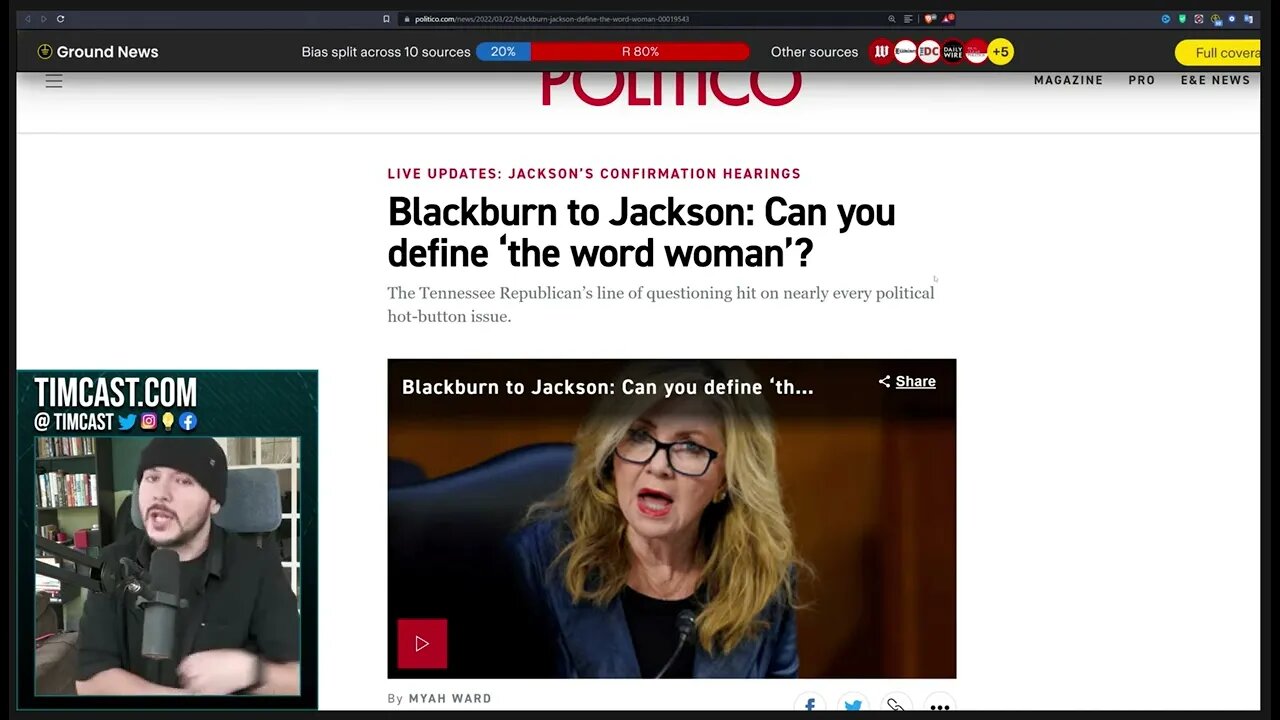
Task: Open the first red 'W' source icon
Action: [x=881, y=52]
